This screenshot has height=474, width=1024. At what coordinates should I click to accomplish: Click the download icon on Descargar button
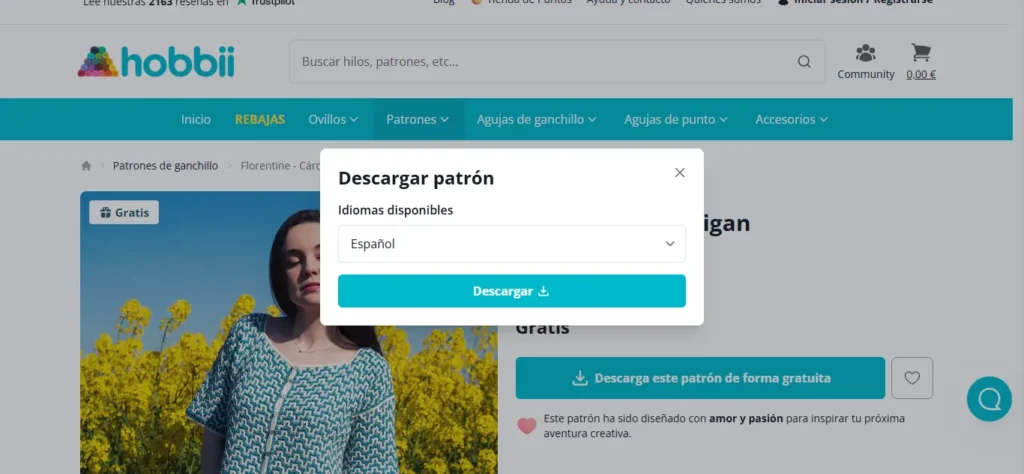pos(543,291)
